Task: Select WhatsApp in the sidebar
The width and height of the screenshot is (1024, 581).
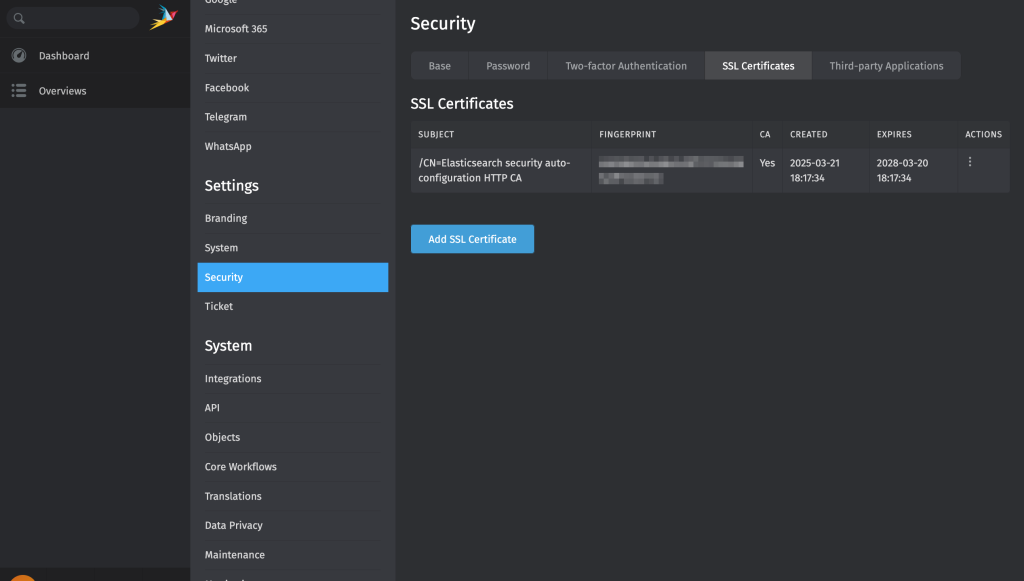Action: point(228,146)
